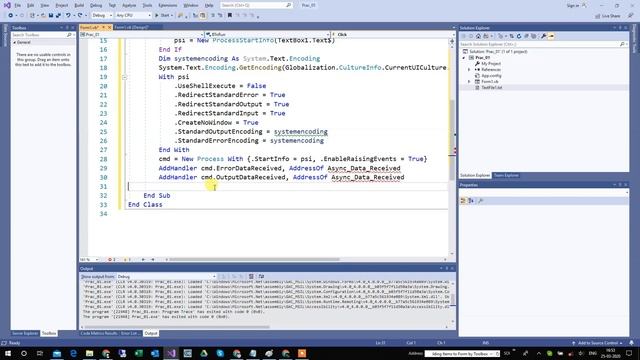Click the Save All icon

tap(58, 15)
